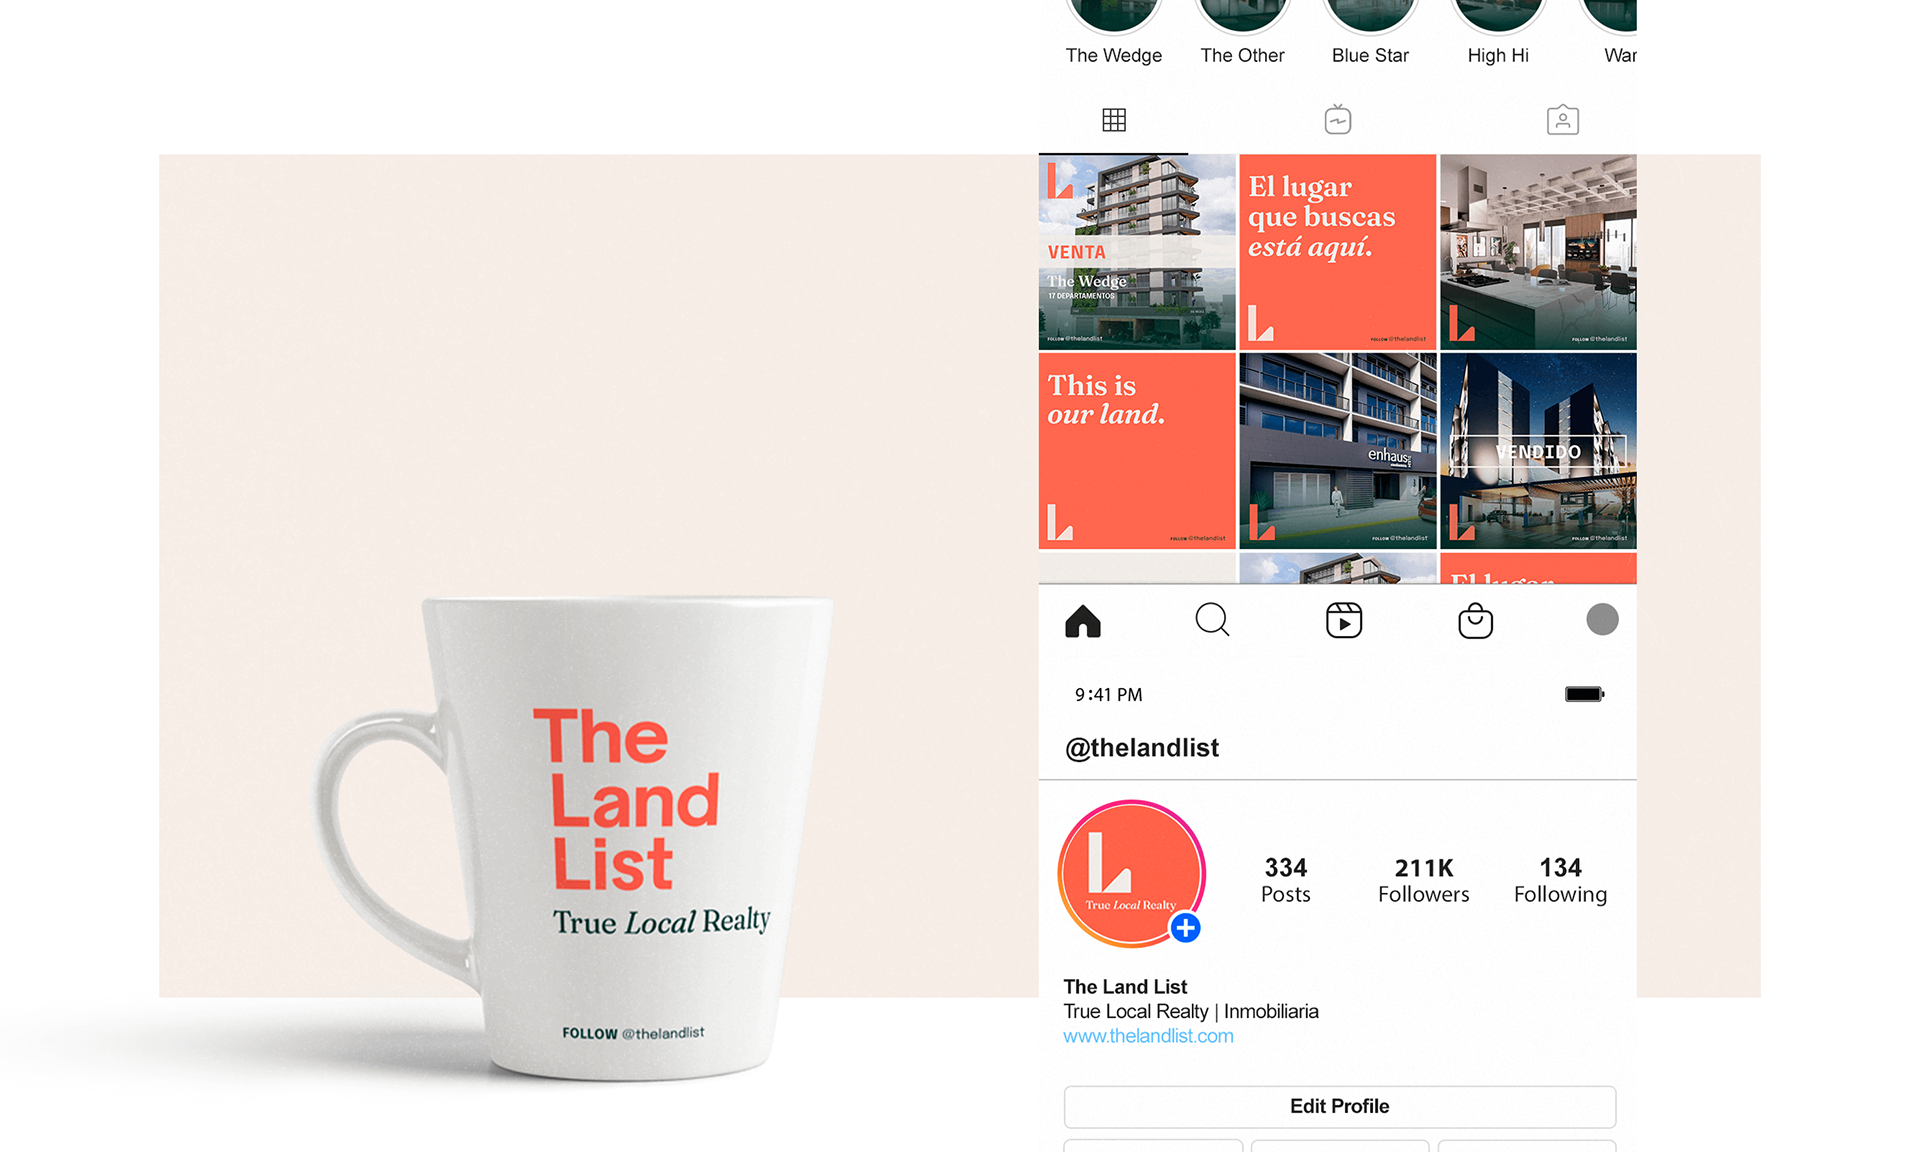Viewport: 1920px width, 1152px height.
Task: Switch to the grid posts tab
Action: (x=1114, y=120)
